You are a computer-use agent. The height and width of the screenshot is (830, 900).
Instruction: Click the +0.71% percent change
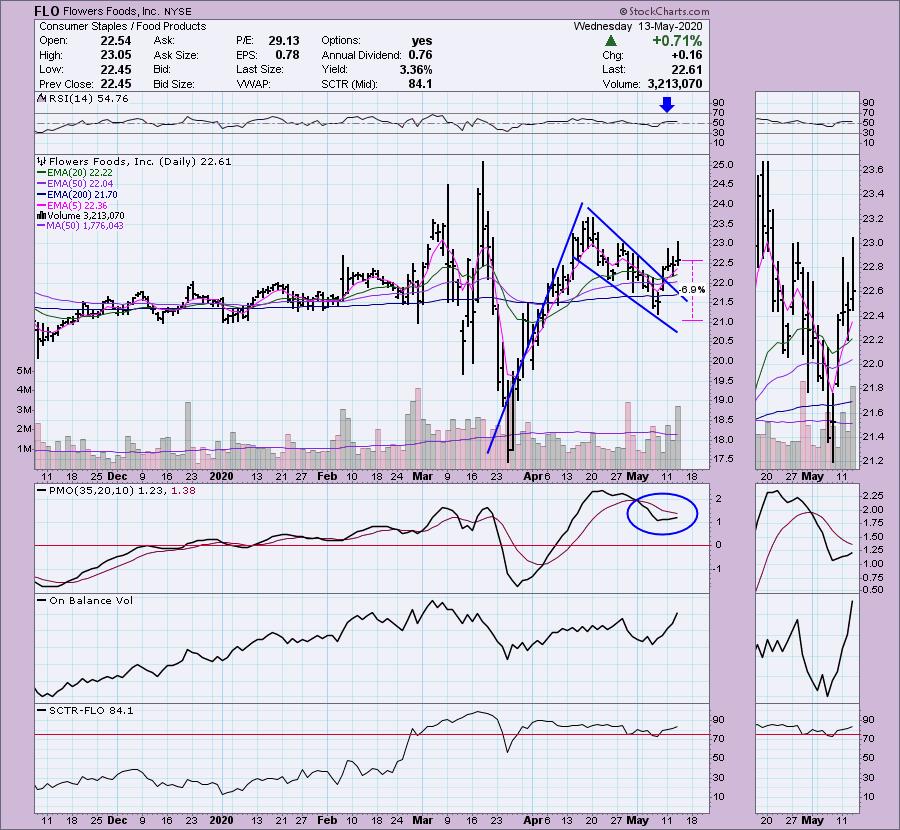677,41
